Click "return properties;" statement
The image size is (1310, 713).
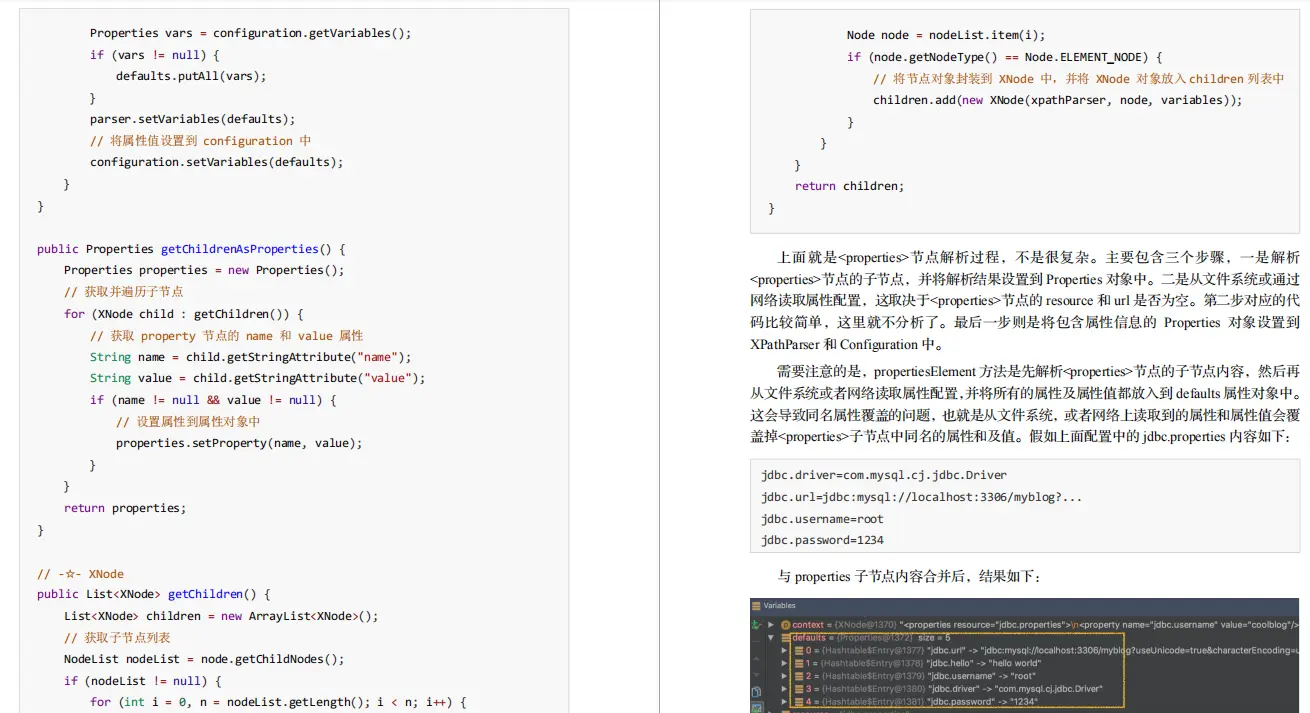coord(125,508)
